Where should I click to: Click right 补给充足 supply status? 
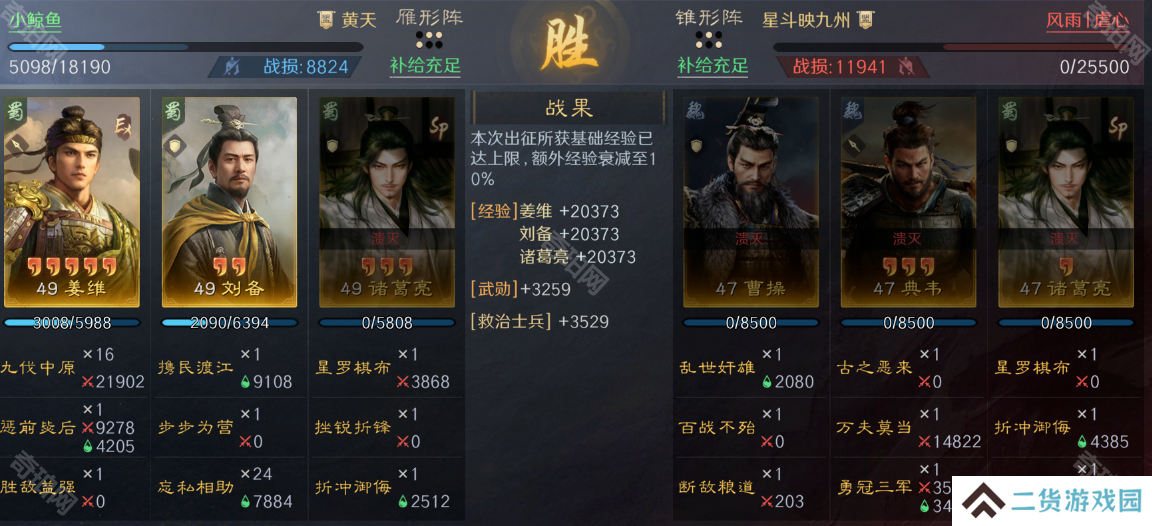[x=712, y=66]
